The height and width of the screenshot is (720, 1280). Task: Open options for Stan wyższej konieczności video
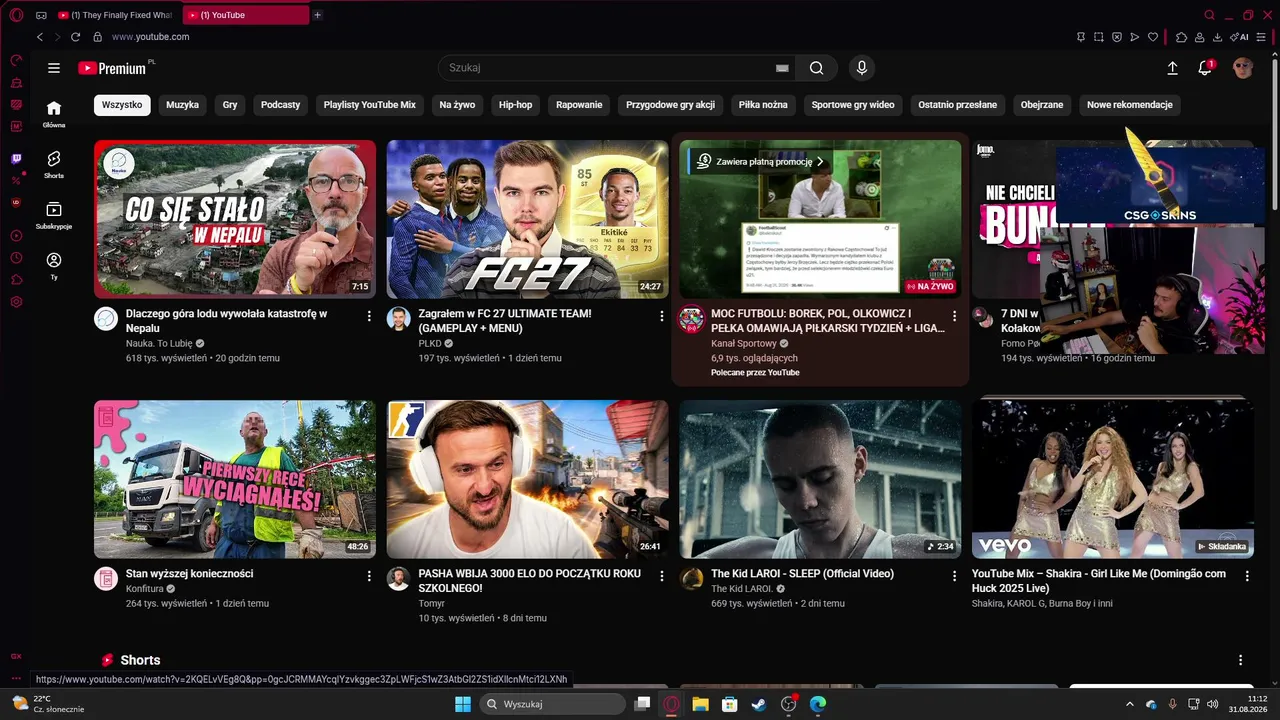369,576
